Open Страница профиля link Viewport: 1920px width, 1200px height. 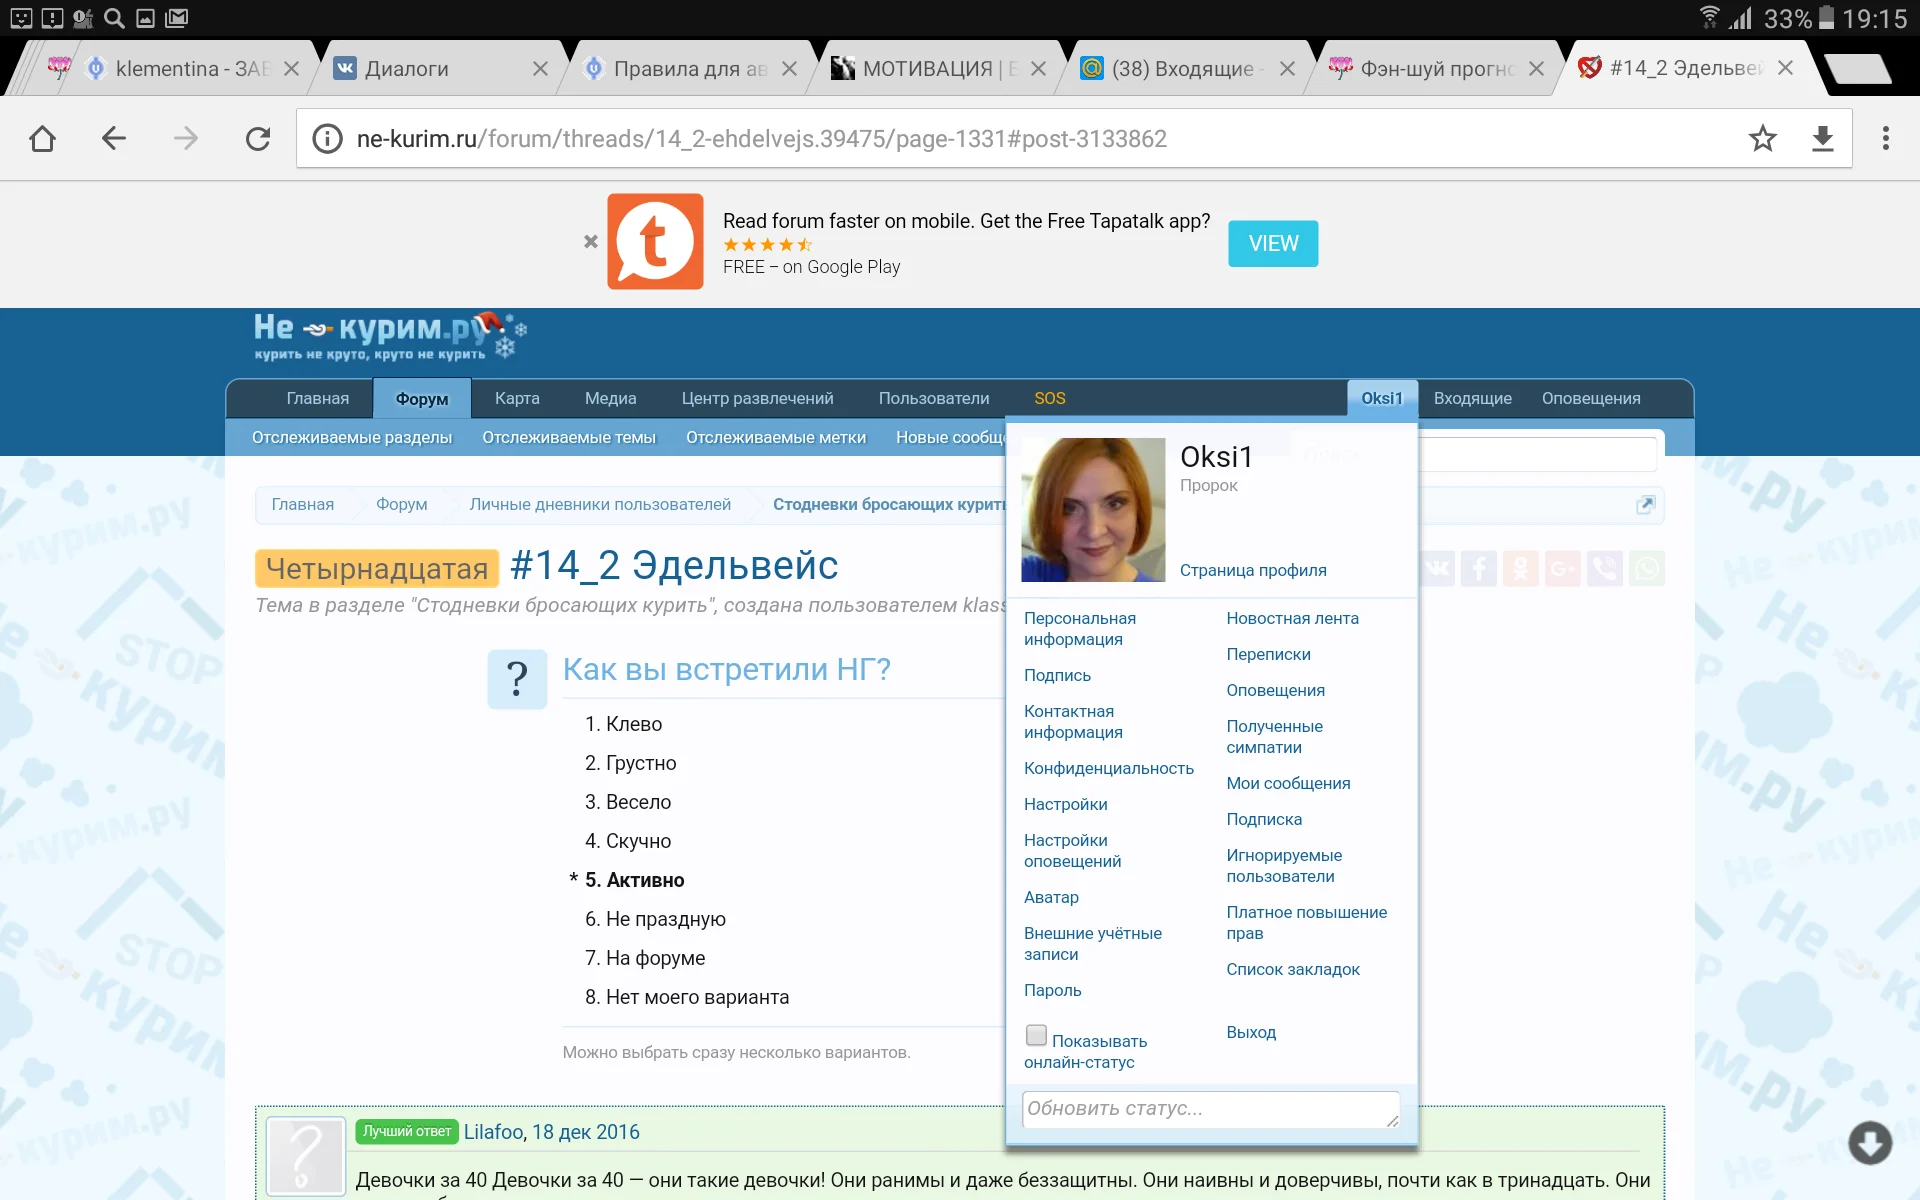tap(1252, 570)
